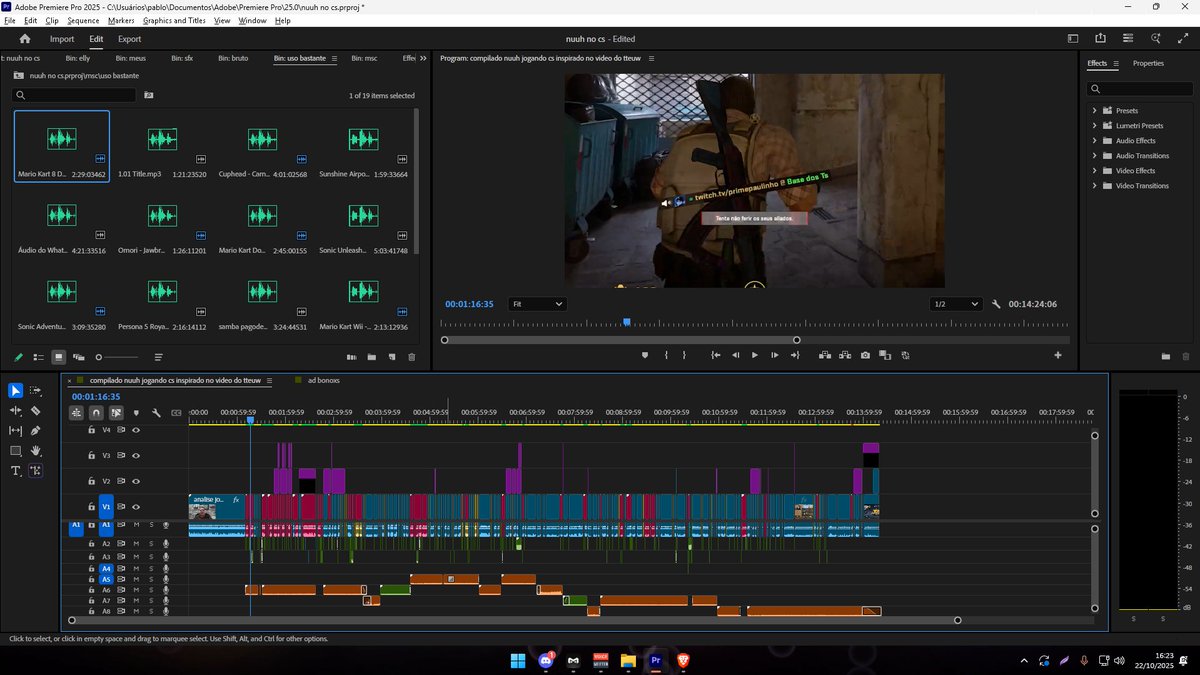Screen dimensions: 1200x675
Task: Switch bin to list view
Action: coord(38,357)
